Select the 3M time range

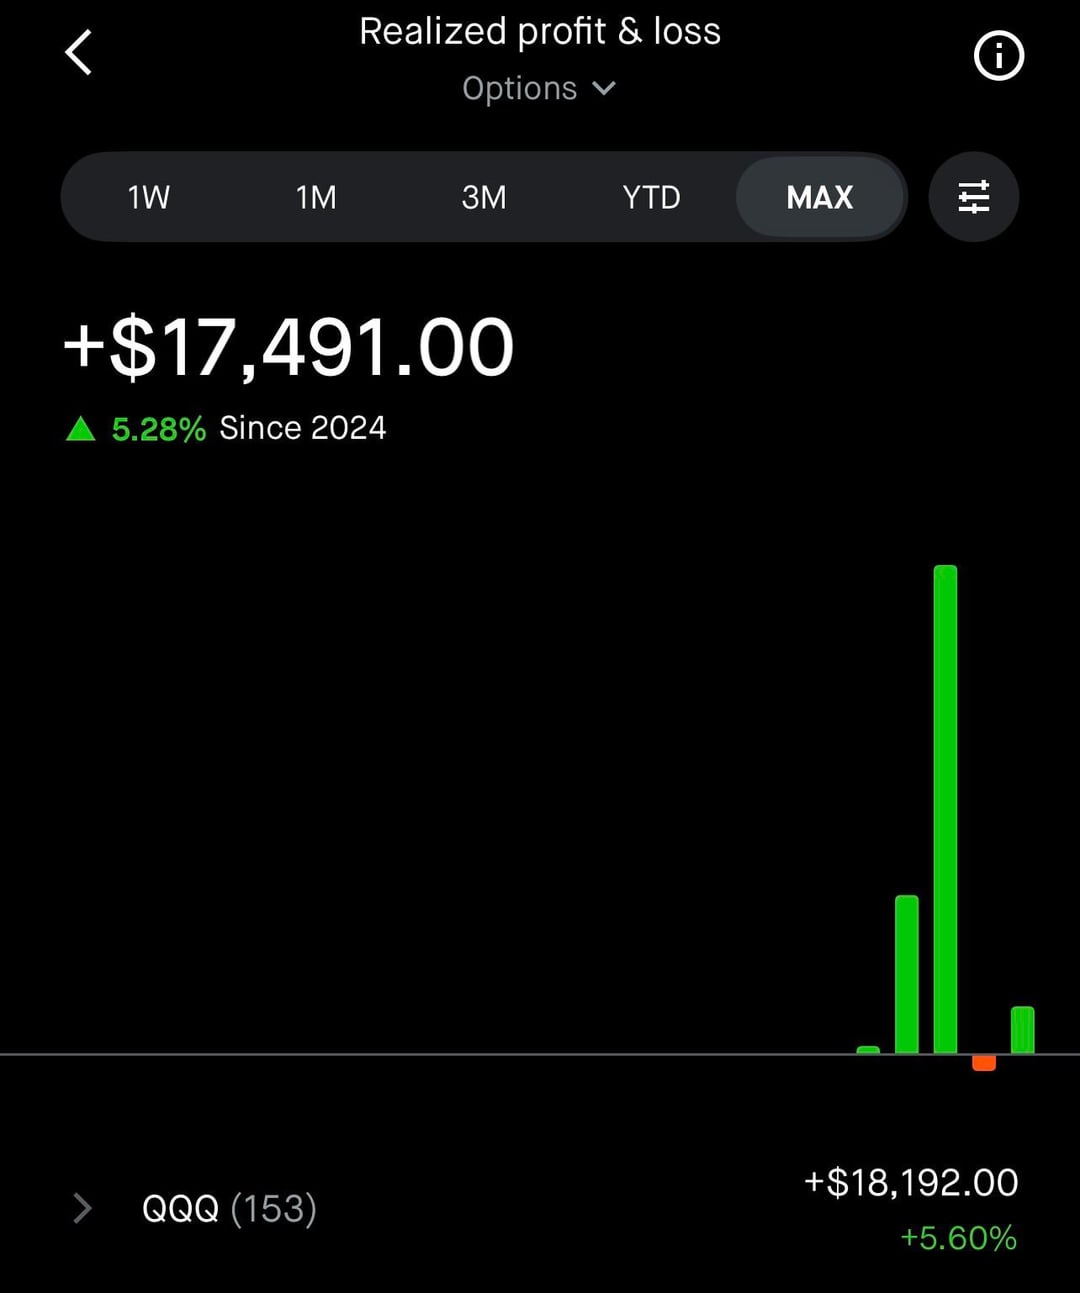point(484,197)
